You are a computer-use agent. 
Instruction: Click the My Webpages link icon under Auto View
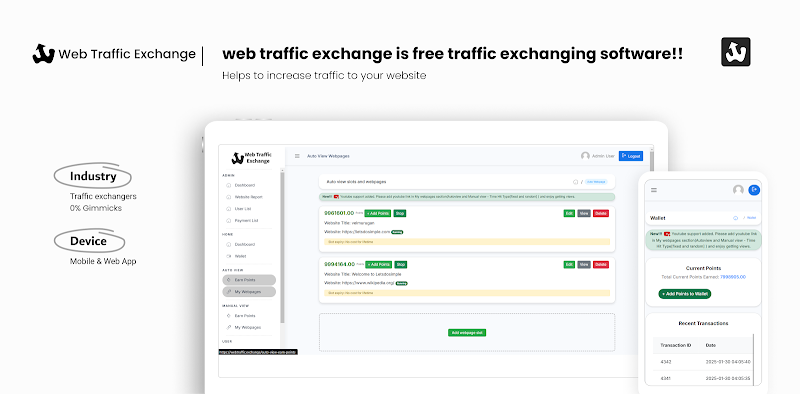(228, 292)
